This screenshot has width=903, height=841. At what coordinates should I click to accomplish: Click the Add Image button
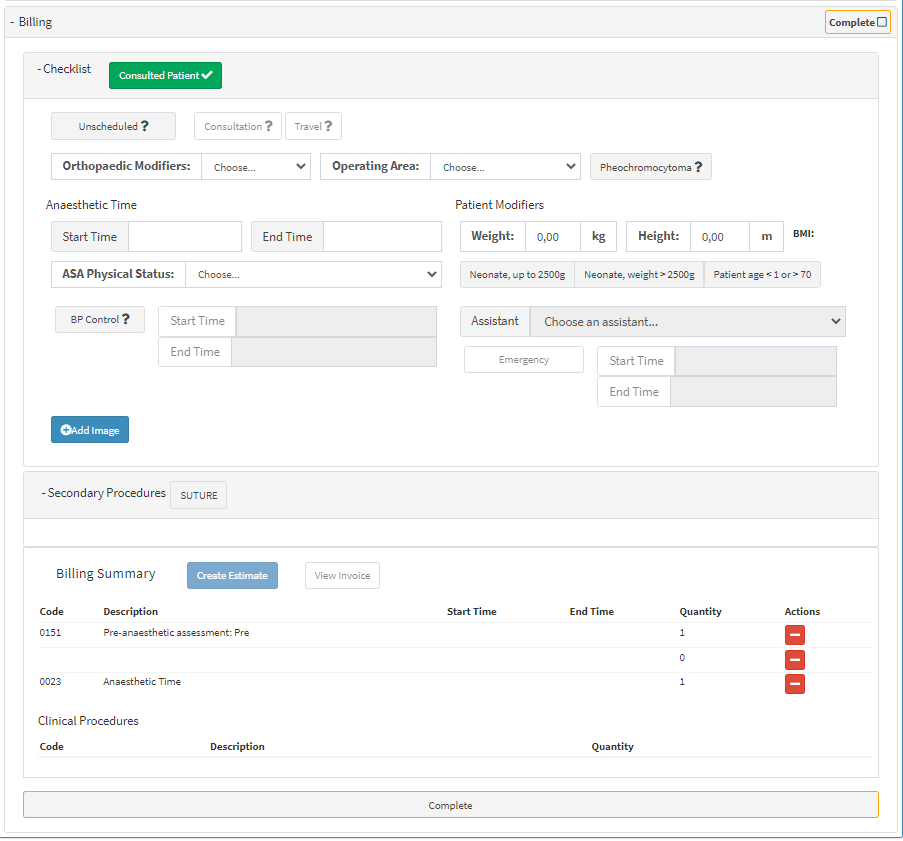click(x=90, y=430)
